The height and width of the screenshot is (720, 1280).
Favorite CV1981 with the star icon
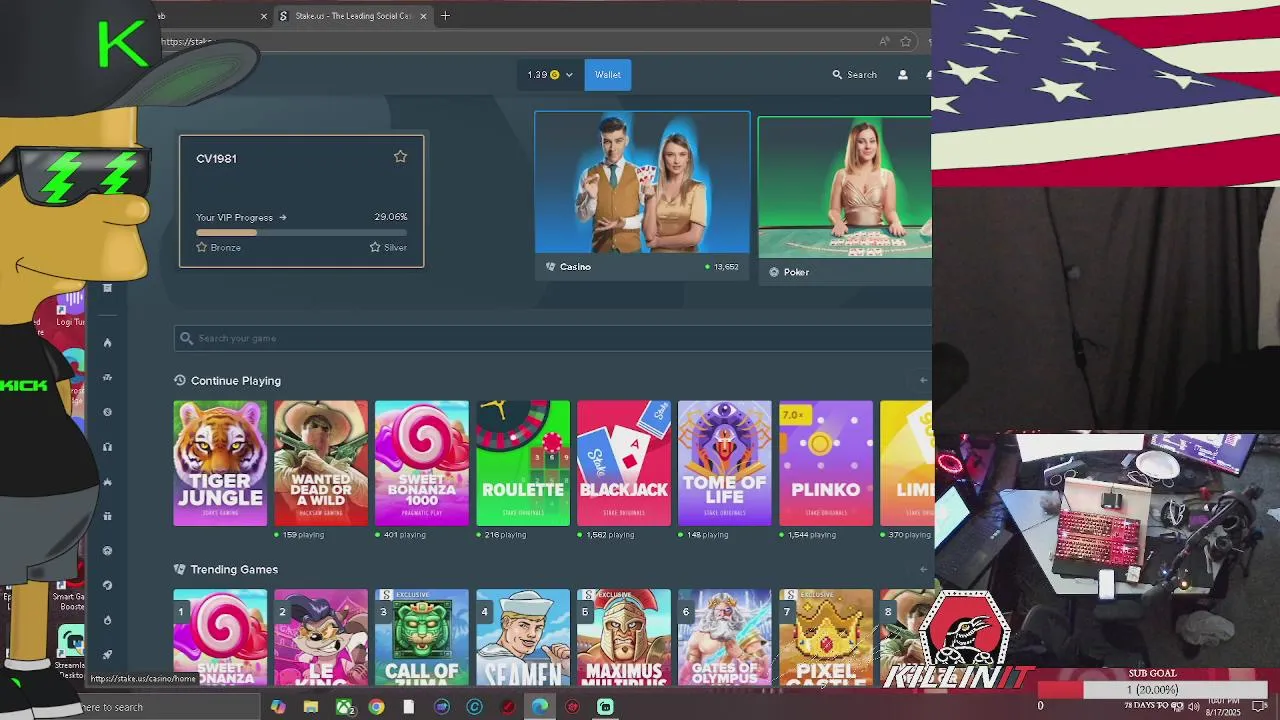(x=400, y=157)
